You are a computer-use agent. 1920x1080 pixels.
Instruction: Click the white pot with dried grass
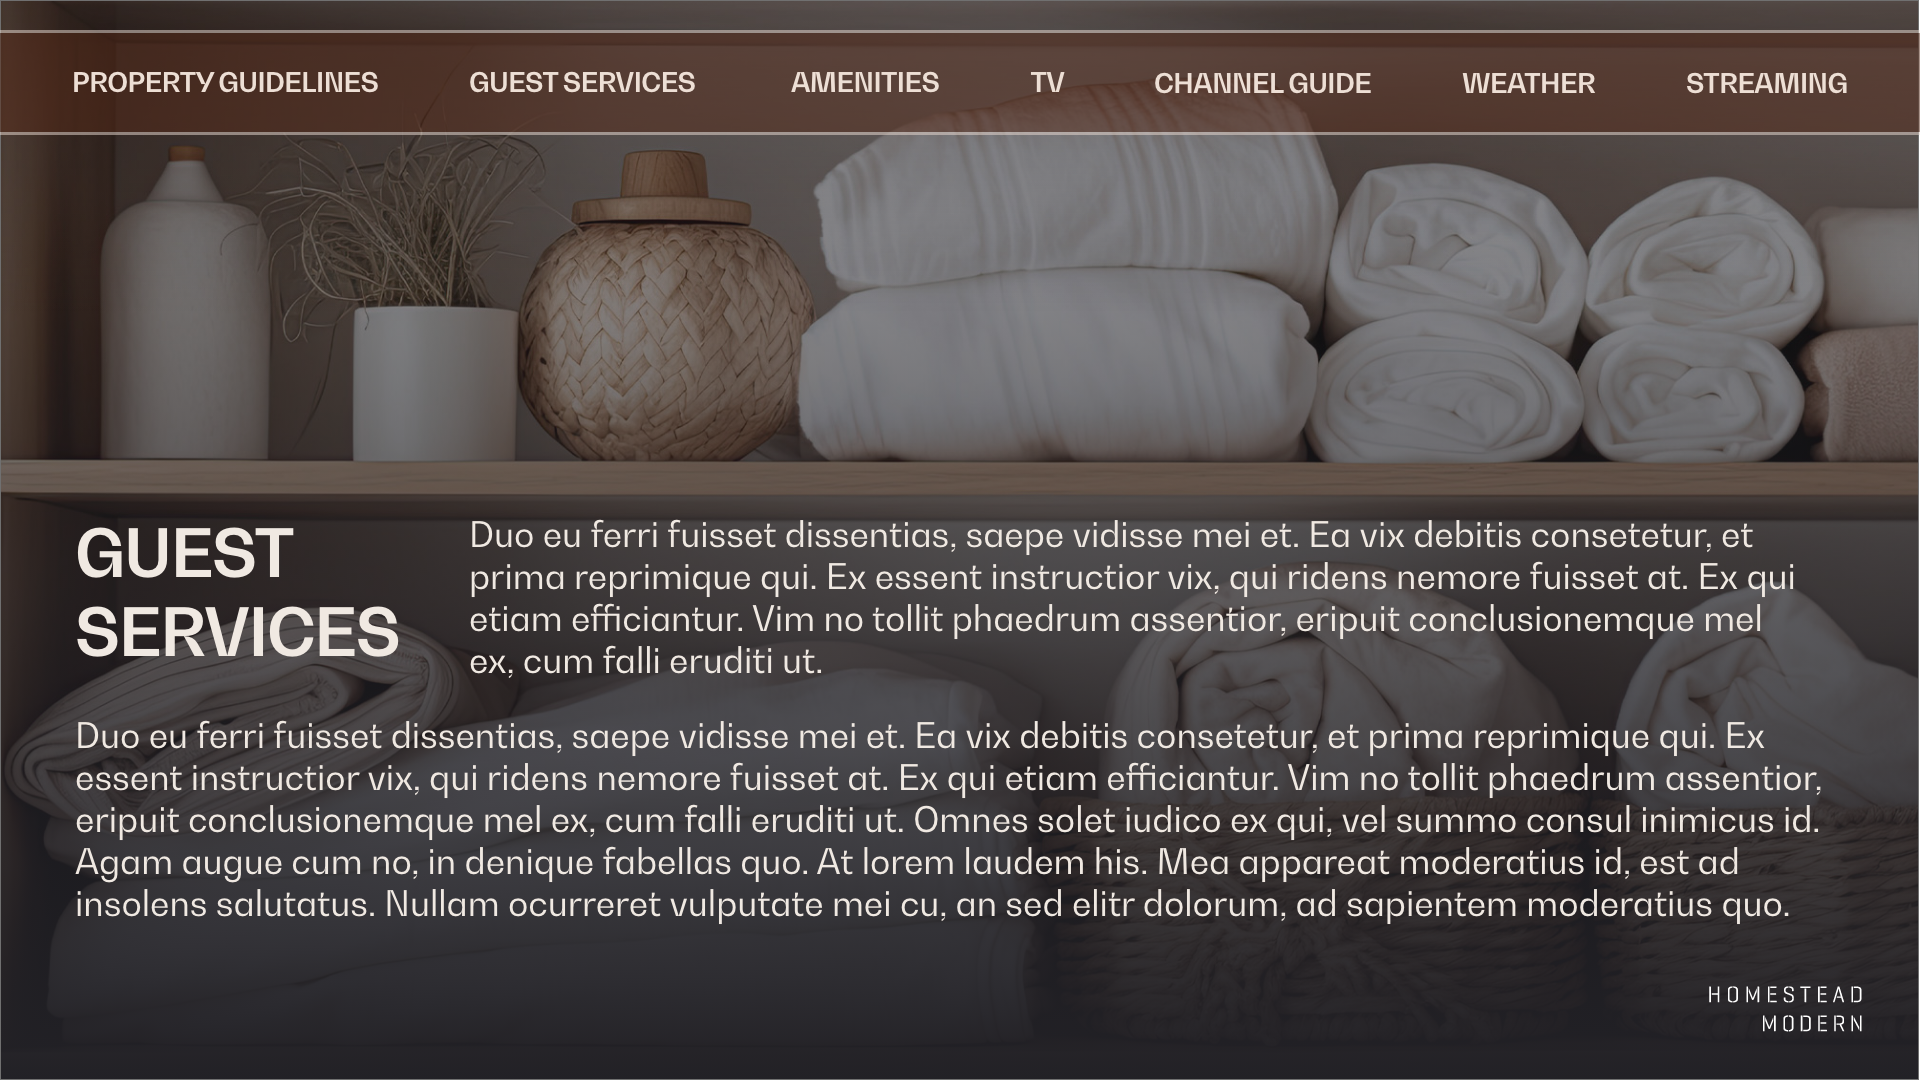(x=435, y=384)
